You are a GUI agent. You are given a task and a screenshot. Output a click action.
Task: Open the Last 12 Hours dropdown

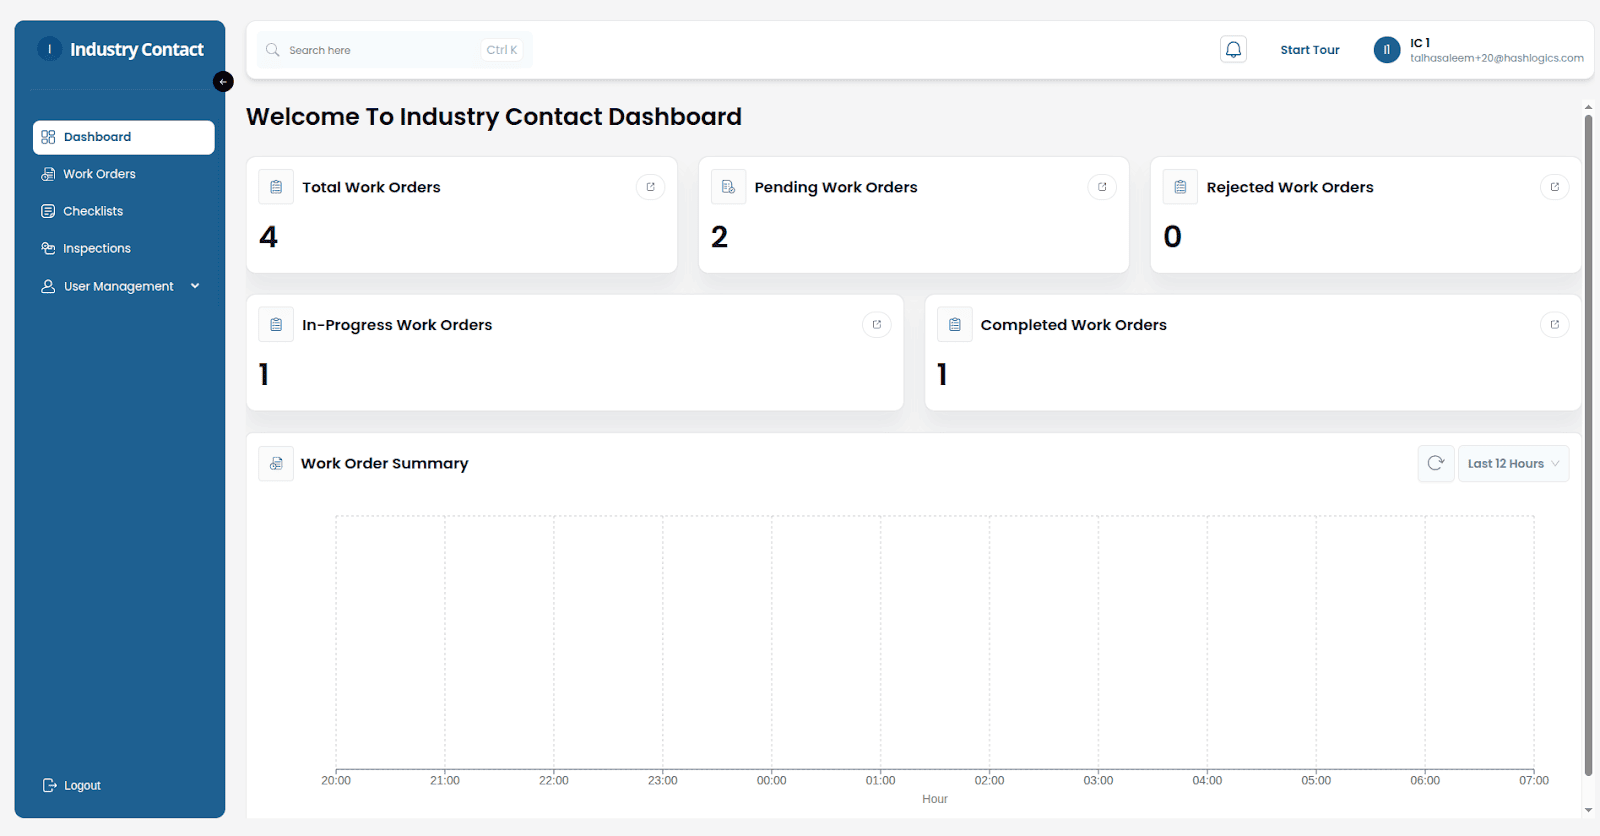[x=1513, y=464]
